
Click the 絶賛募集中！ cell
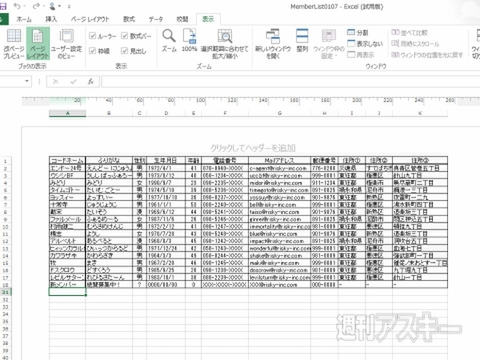109,285
